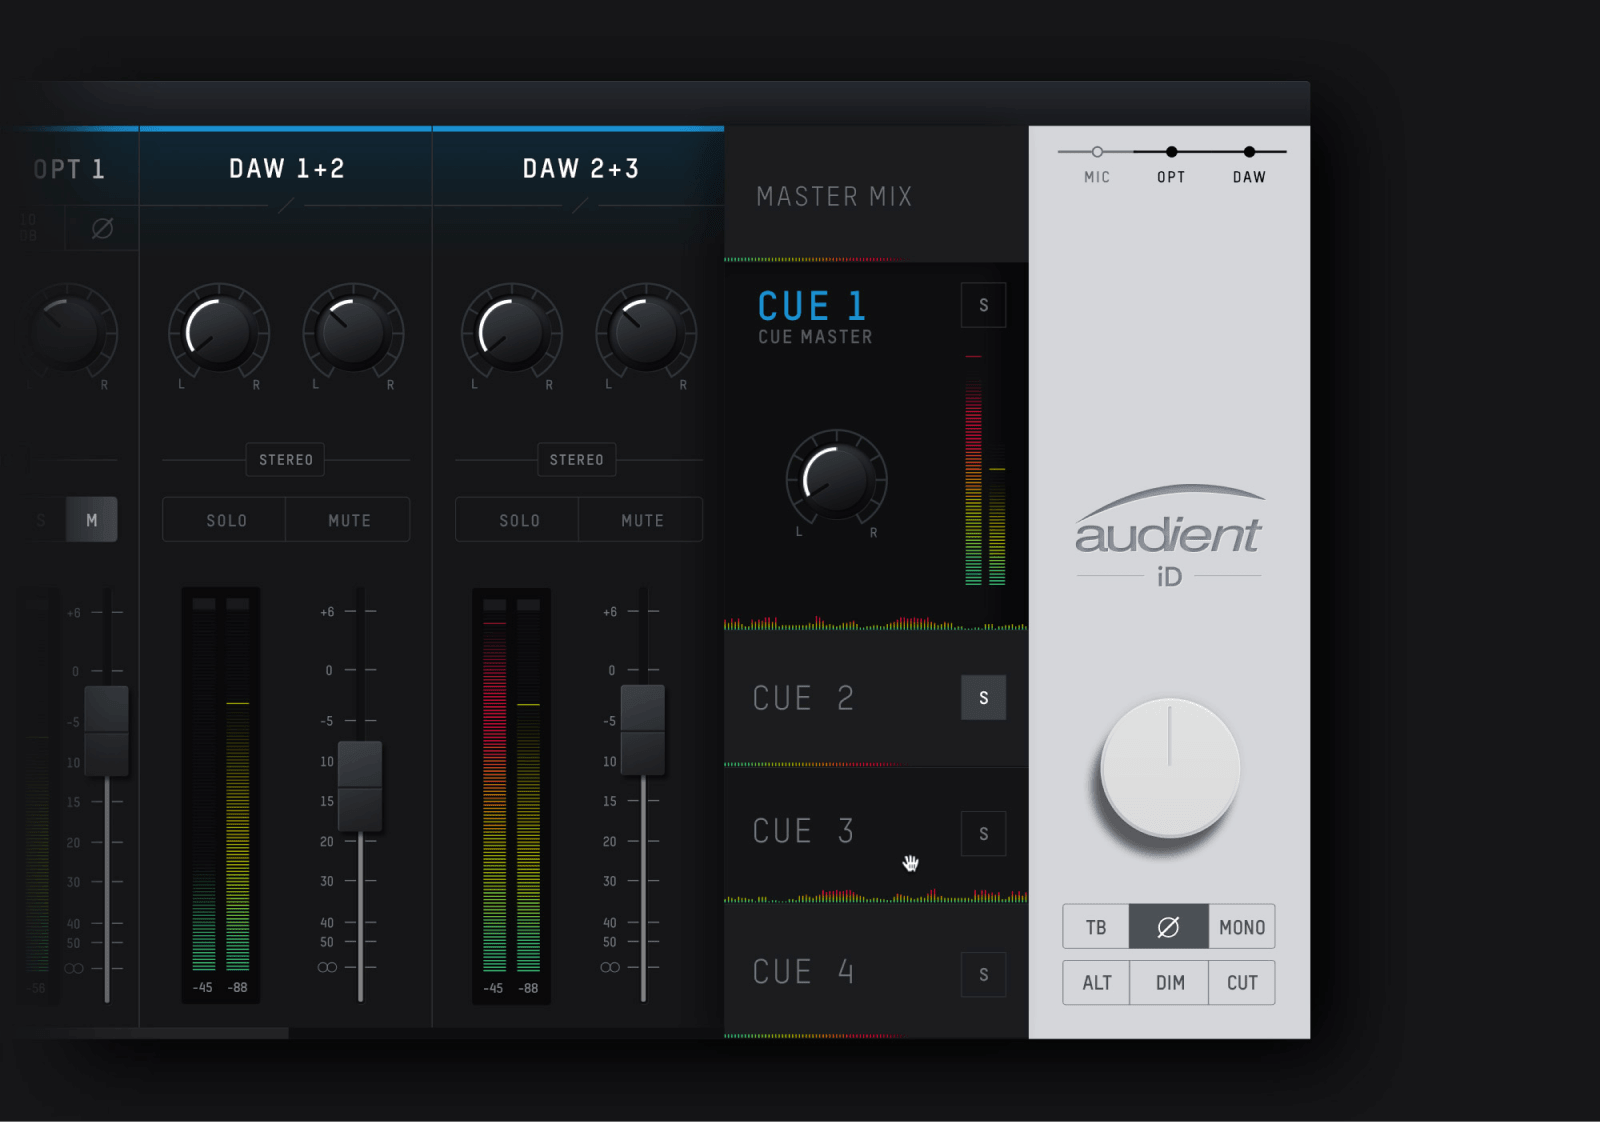The height and width of the screenshot is (1122, 1600).
Task: Mute the DAW 2+3 channel
Action: click(x=640, y=519)
